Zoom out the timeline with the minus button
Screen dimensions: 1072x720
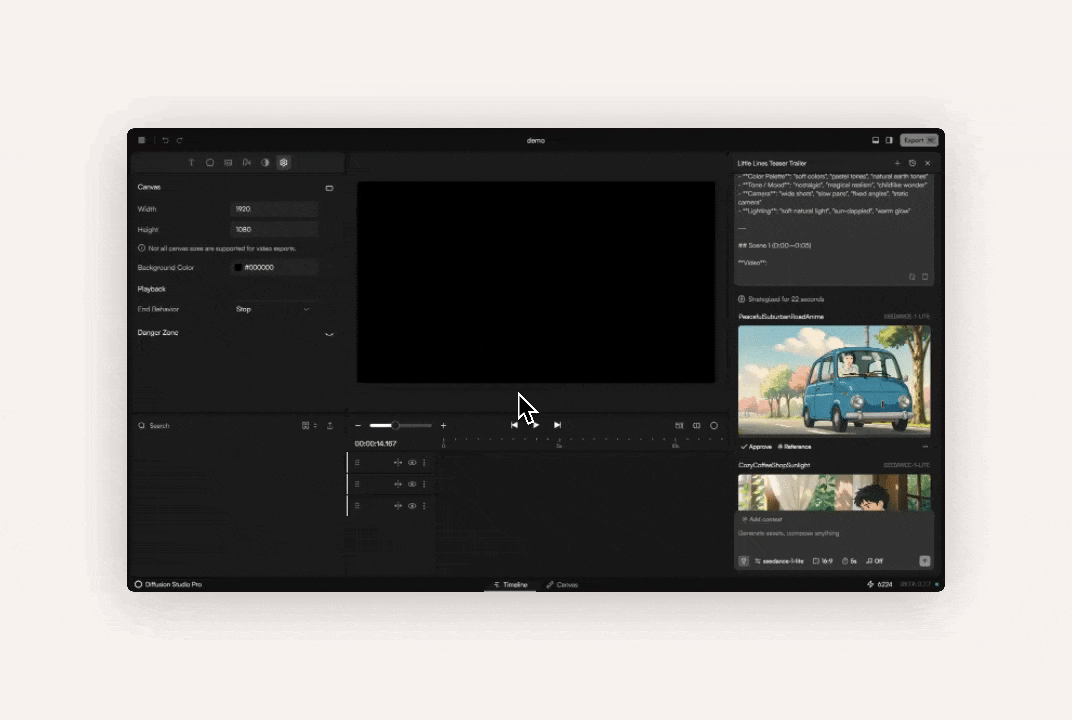click(358, 425)
